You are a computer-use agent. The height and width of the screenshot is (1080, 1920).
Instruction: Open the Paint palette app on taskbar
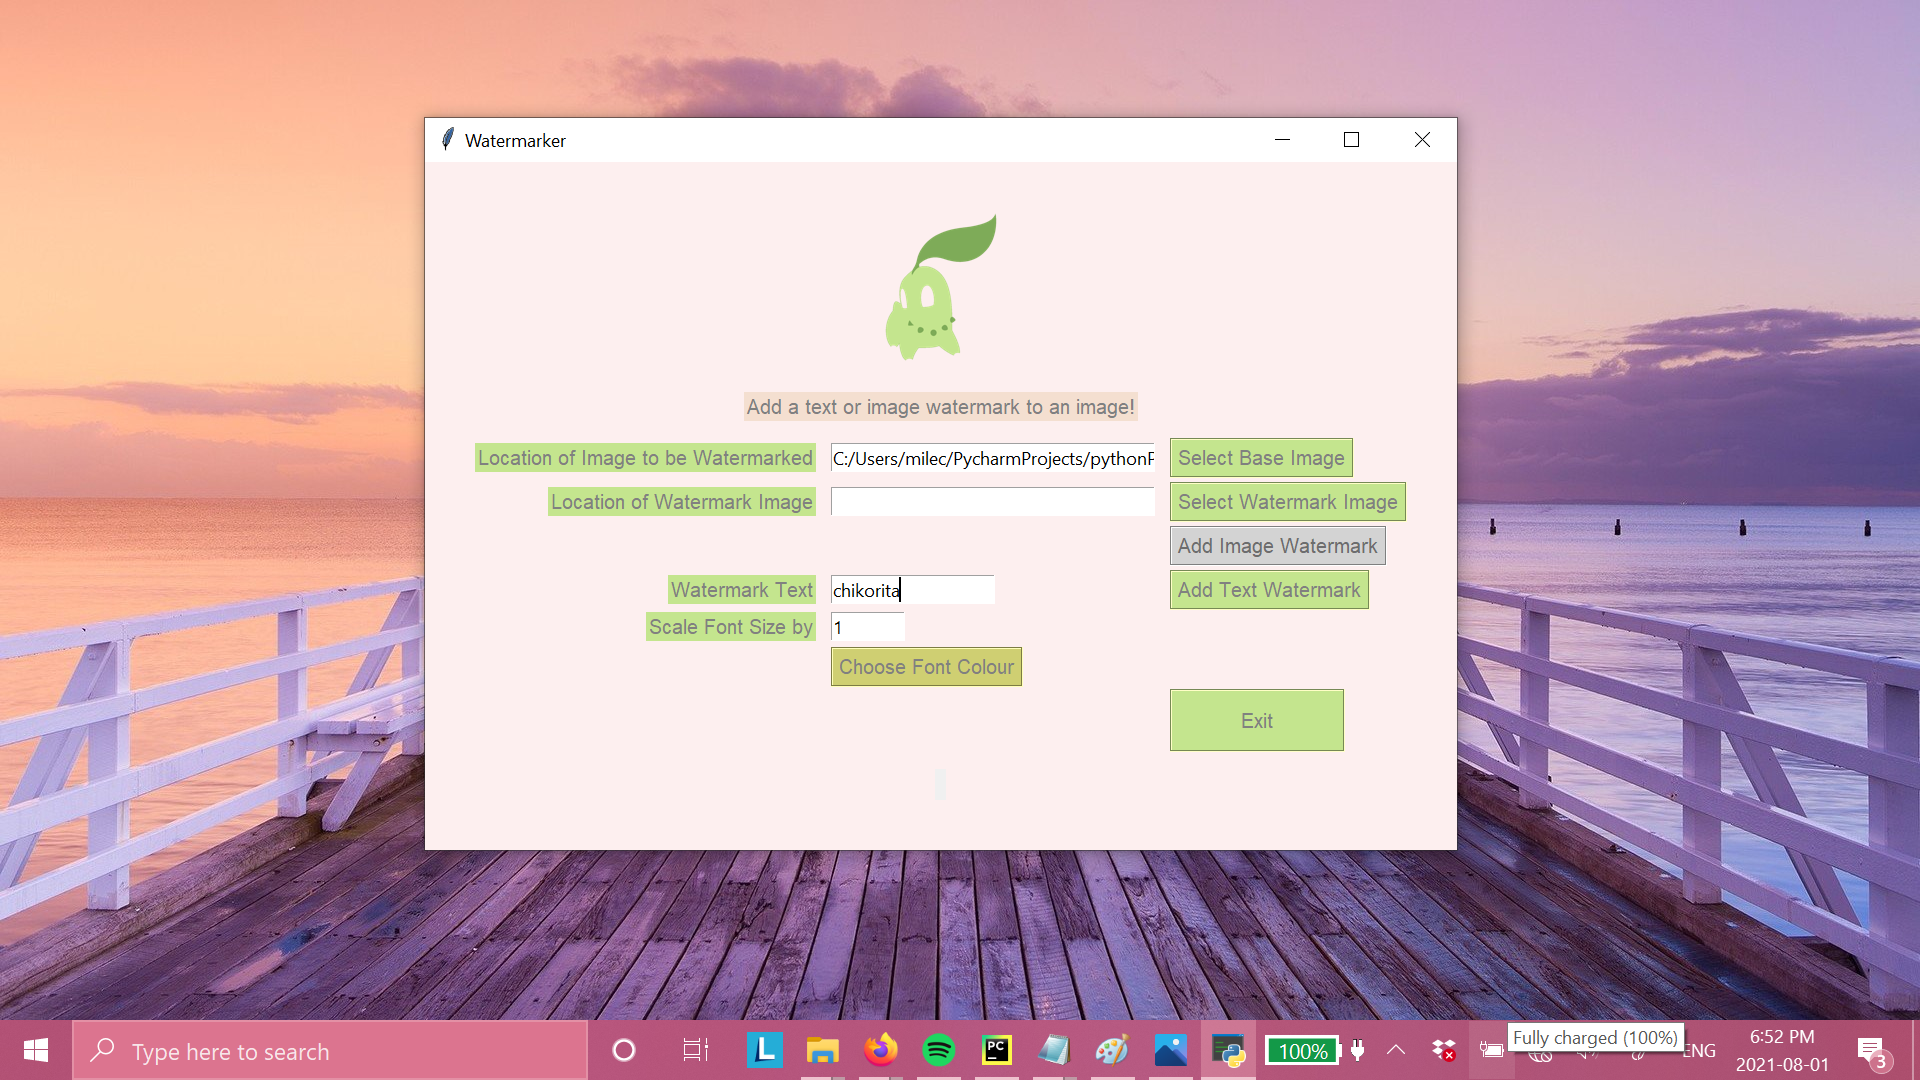tap(1112, 1051)
